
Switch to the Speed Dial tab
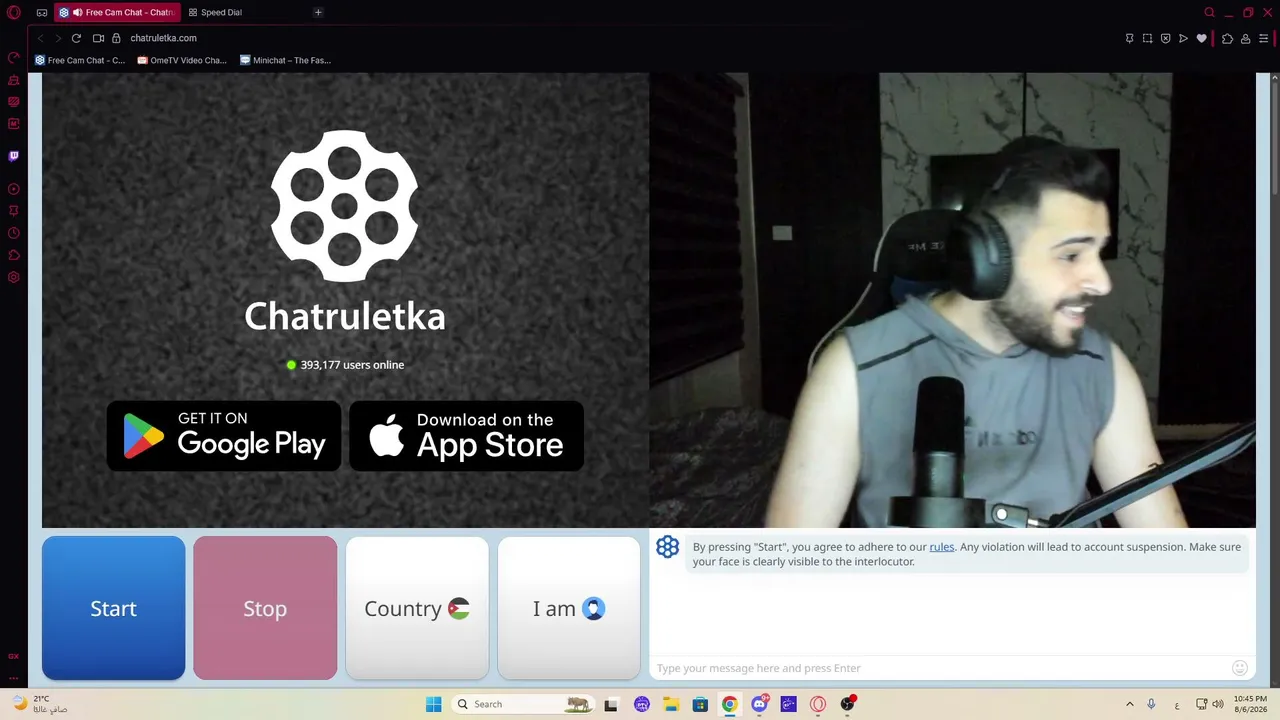[x=216, y=12]
